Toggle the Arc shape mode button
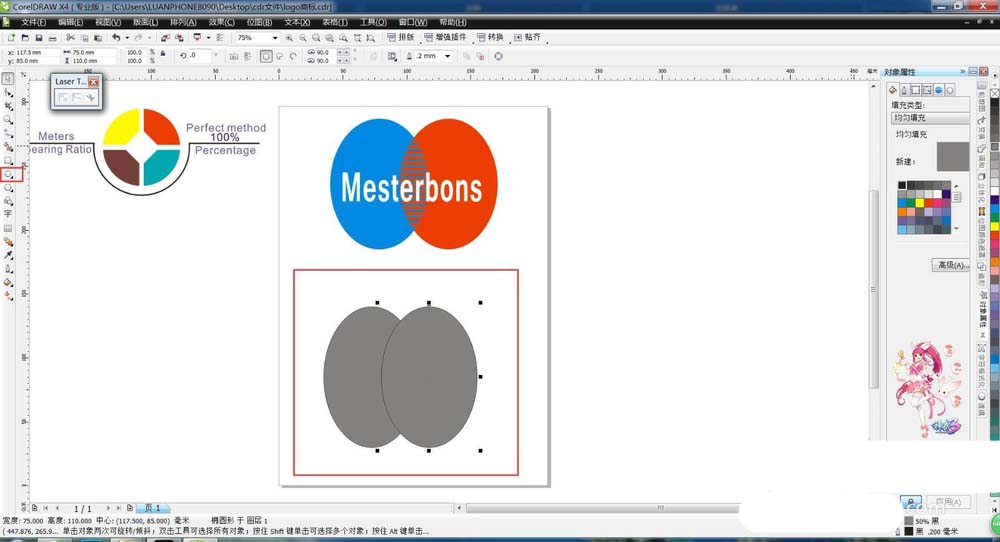Screen dimensions: 1000x542 point(293,56)
